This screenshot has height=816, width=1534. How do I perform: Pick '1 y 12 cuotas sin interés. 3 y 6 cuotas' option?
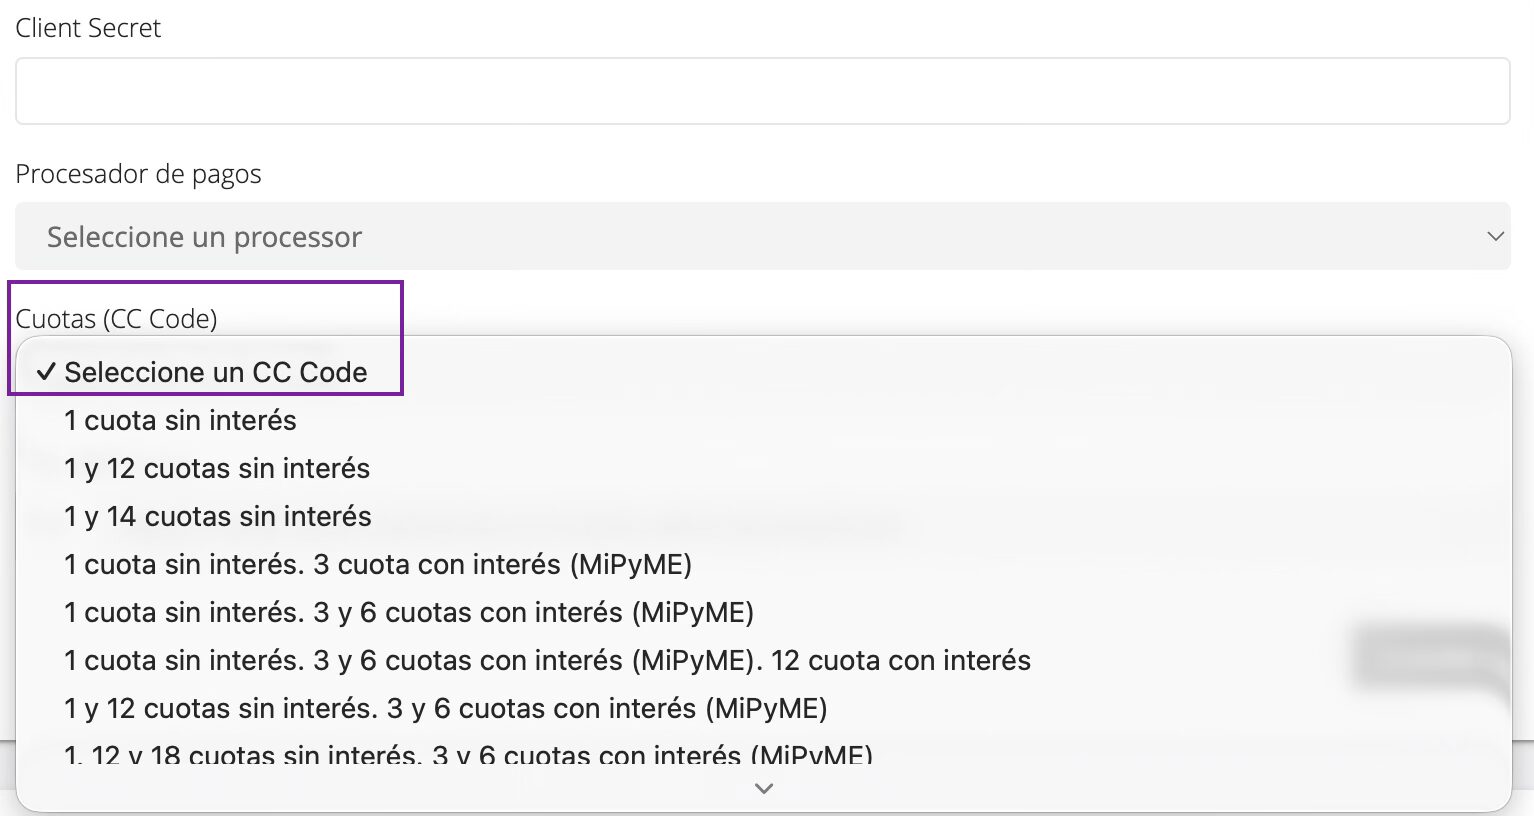(764, 708)
